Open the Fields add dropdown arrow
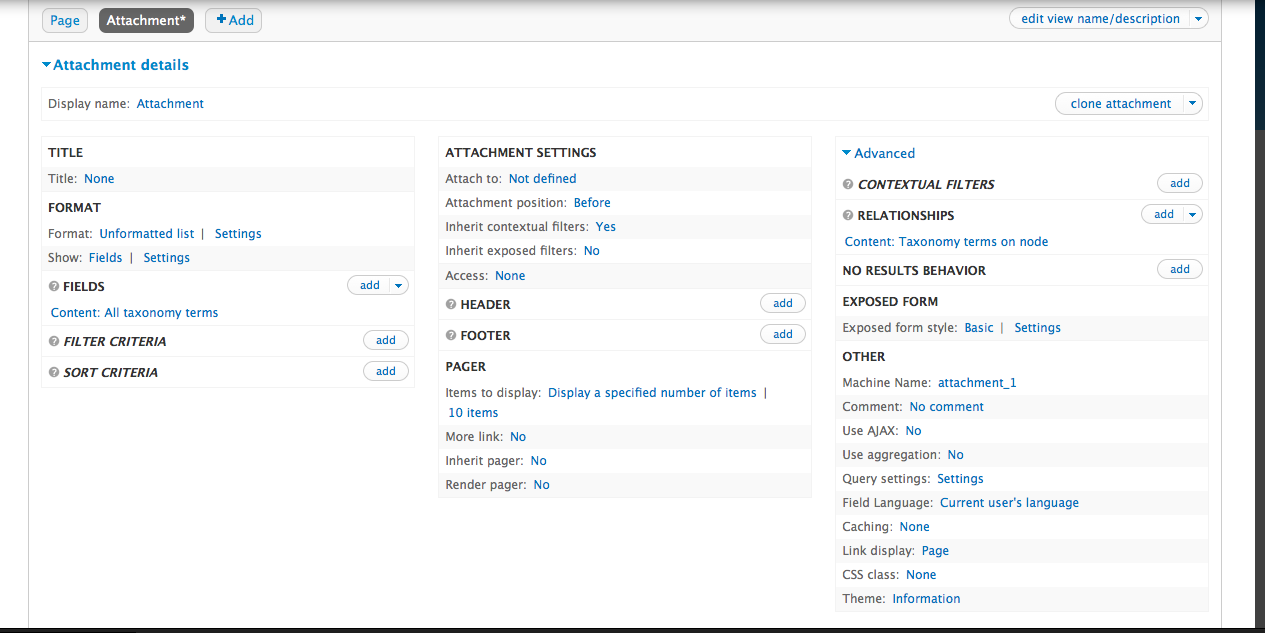This screenshot has width=1265, height=633. click(399, 285)
